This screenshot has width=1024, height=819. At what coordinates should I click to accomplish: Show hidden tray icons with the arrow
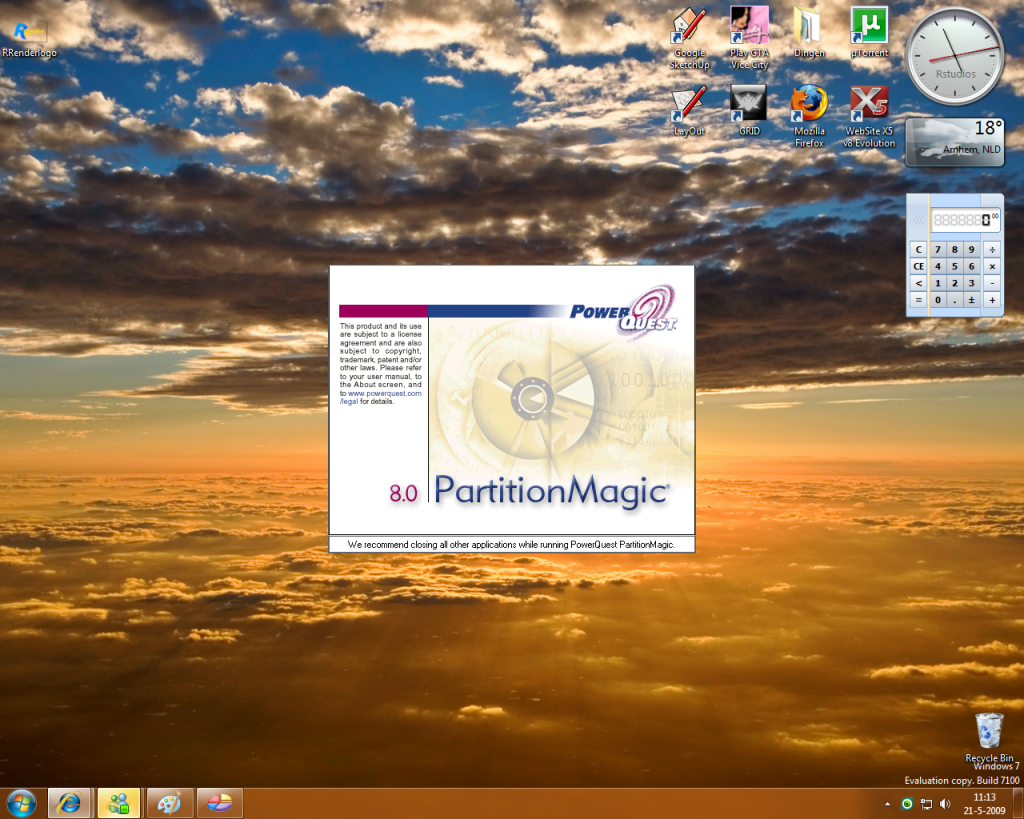(888, 804)
